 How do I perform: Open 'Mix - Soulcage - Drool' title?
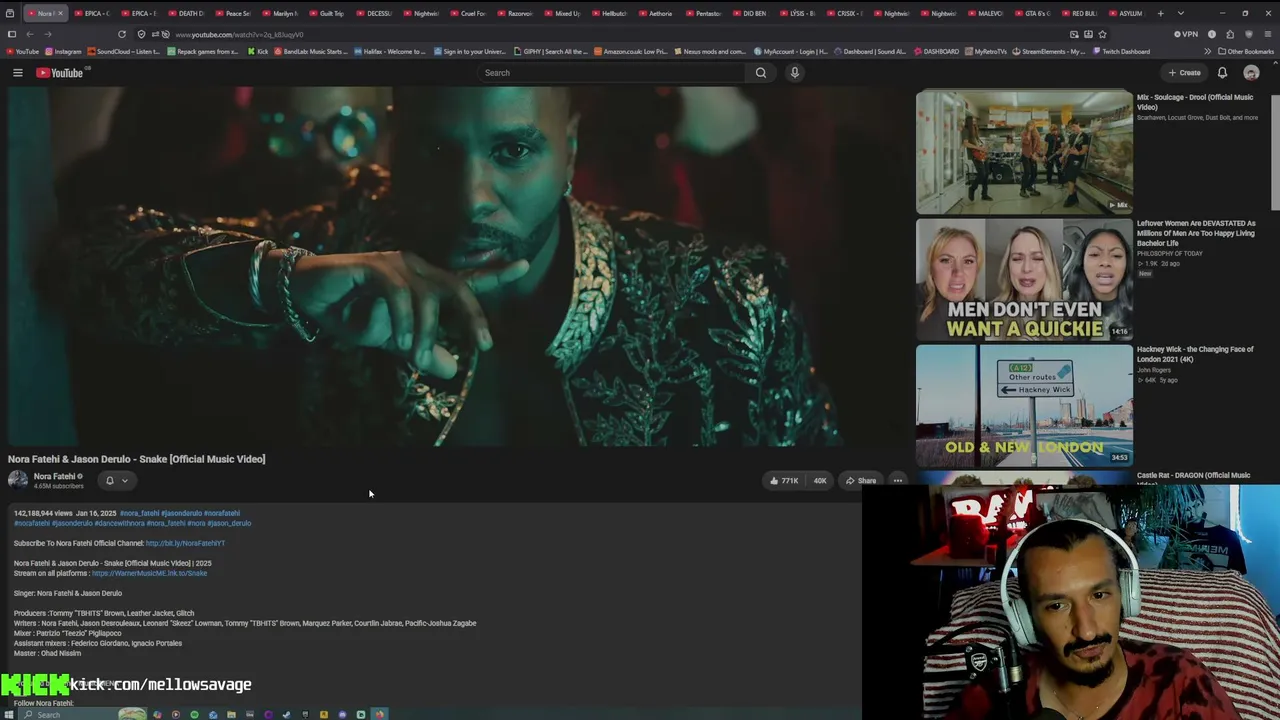click(1195, 102)
